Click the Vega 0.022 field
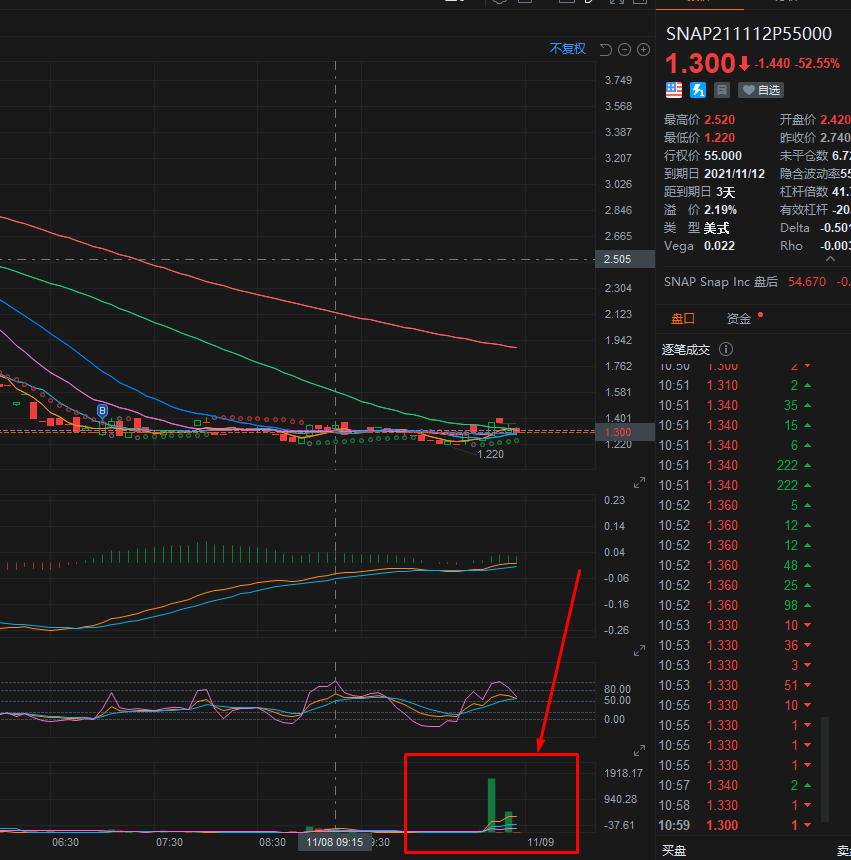This screenshot has width=851, height=860. pos(699,246)
